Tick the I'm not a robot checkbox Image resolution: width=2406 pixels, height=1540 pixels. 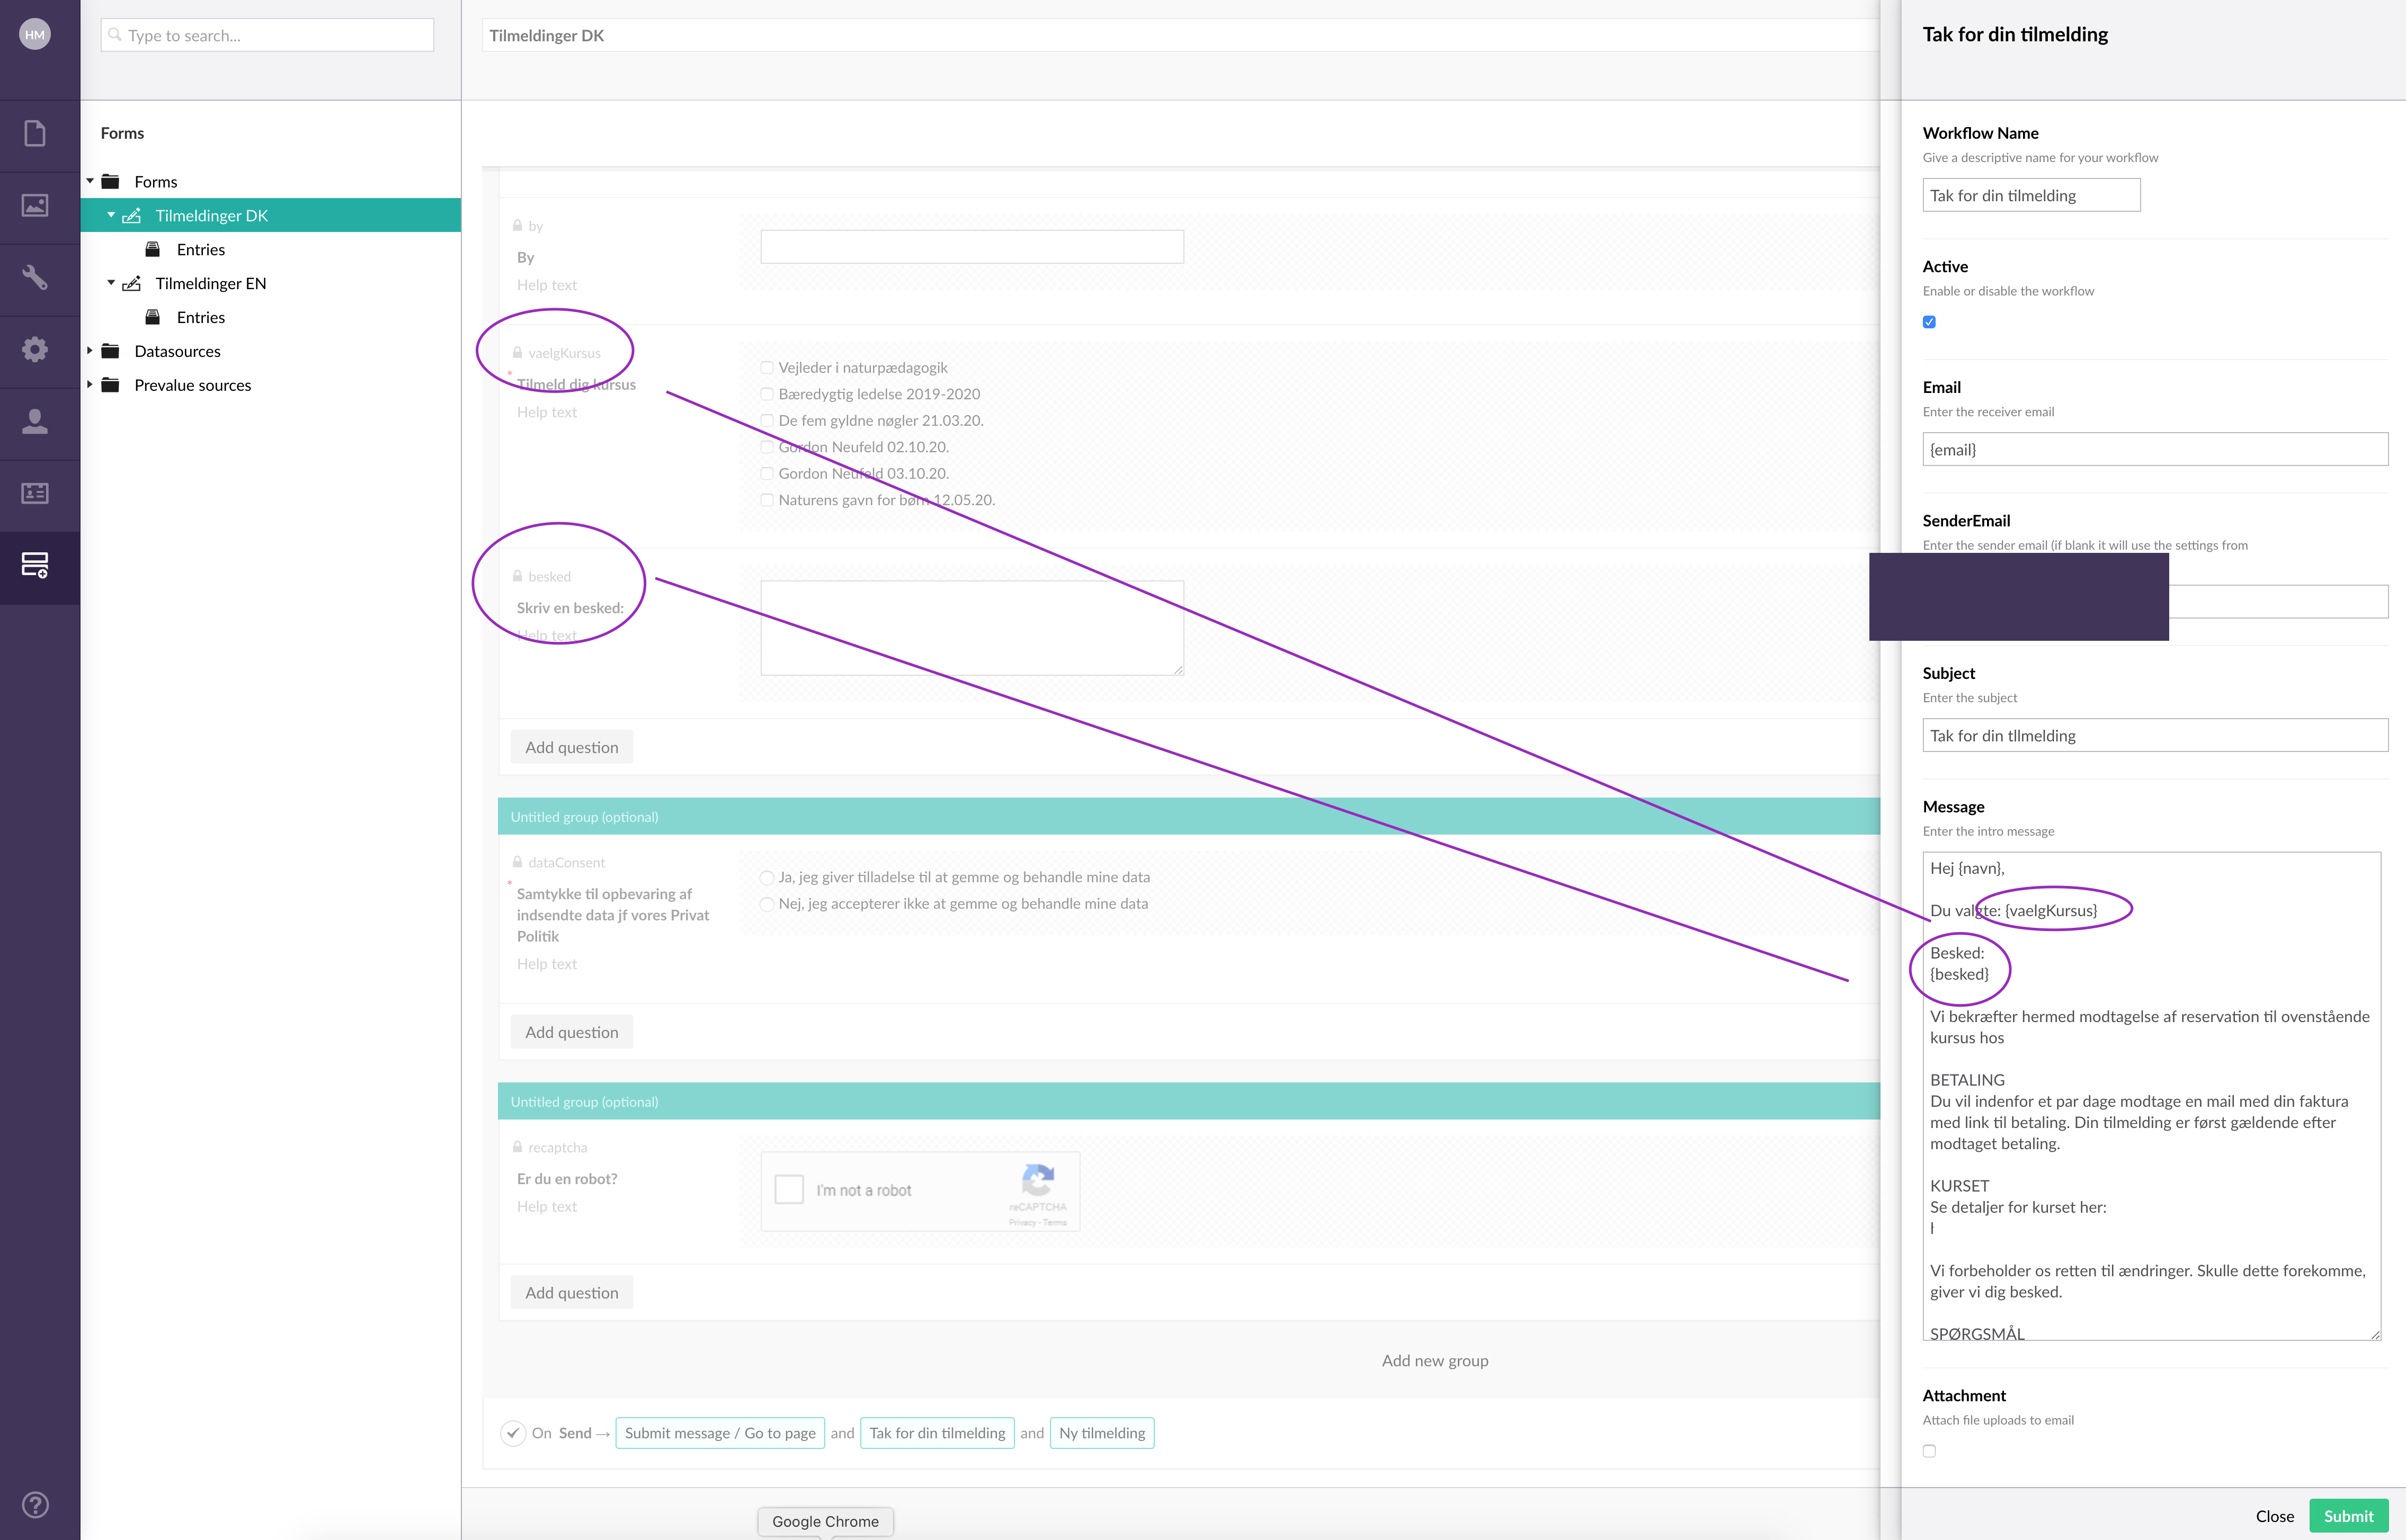coord(789,1190)
